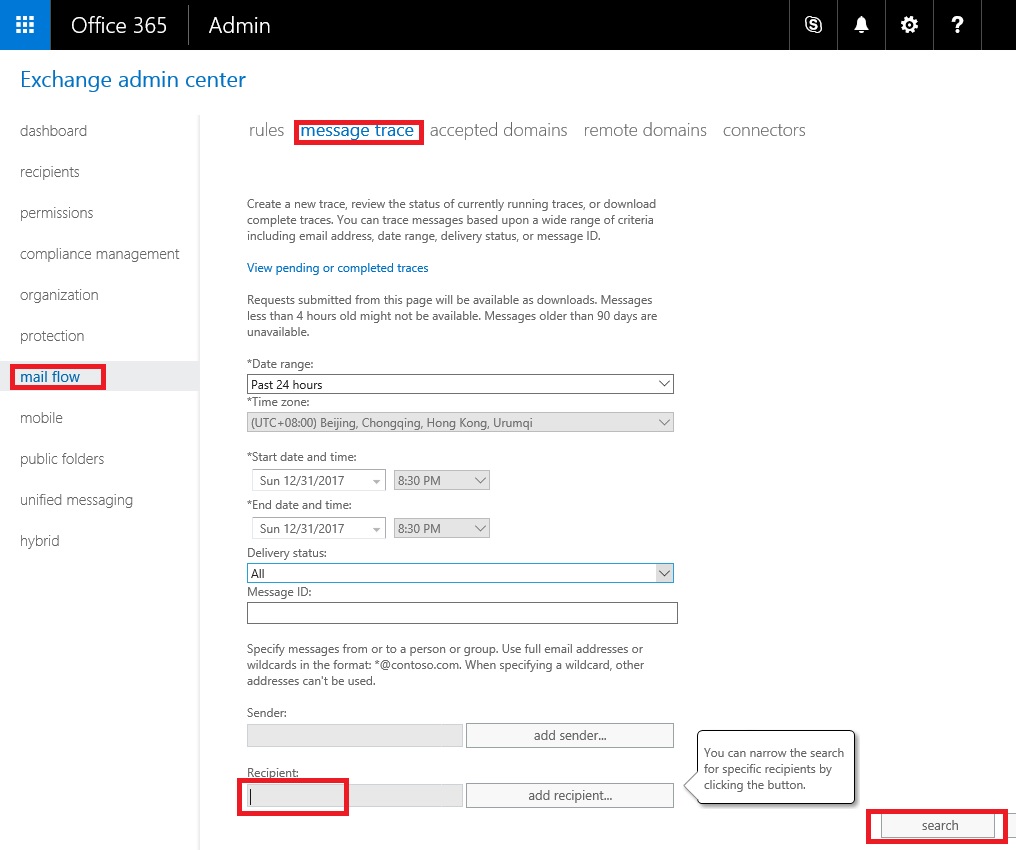Switch to the rules tab
The image size is (1016, 850).
(266, 130)
